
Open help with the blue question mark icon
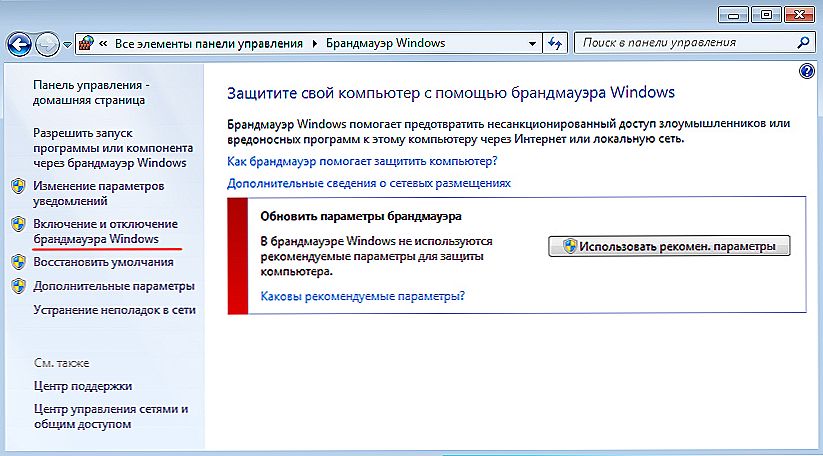click(807, 71)
